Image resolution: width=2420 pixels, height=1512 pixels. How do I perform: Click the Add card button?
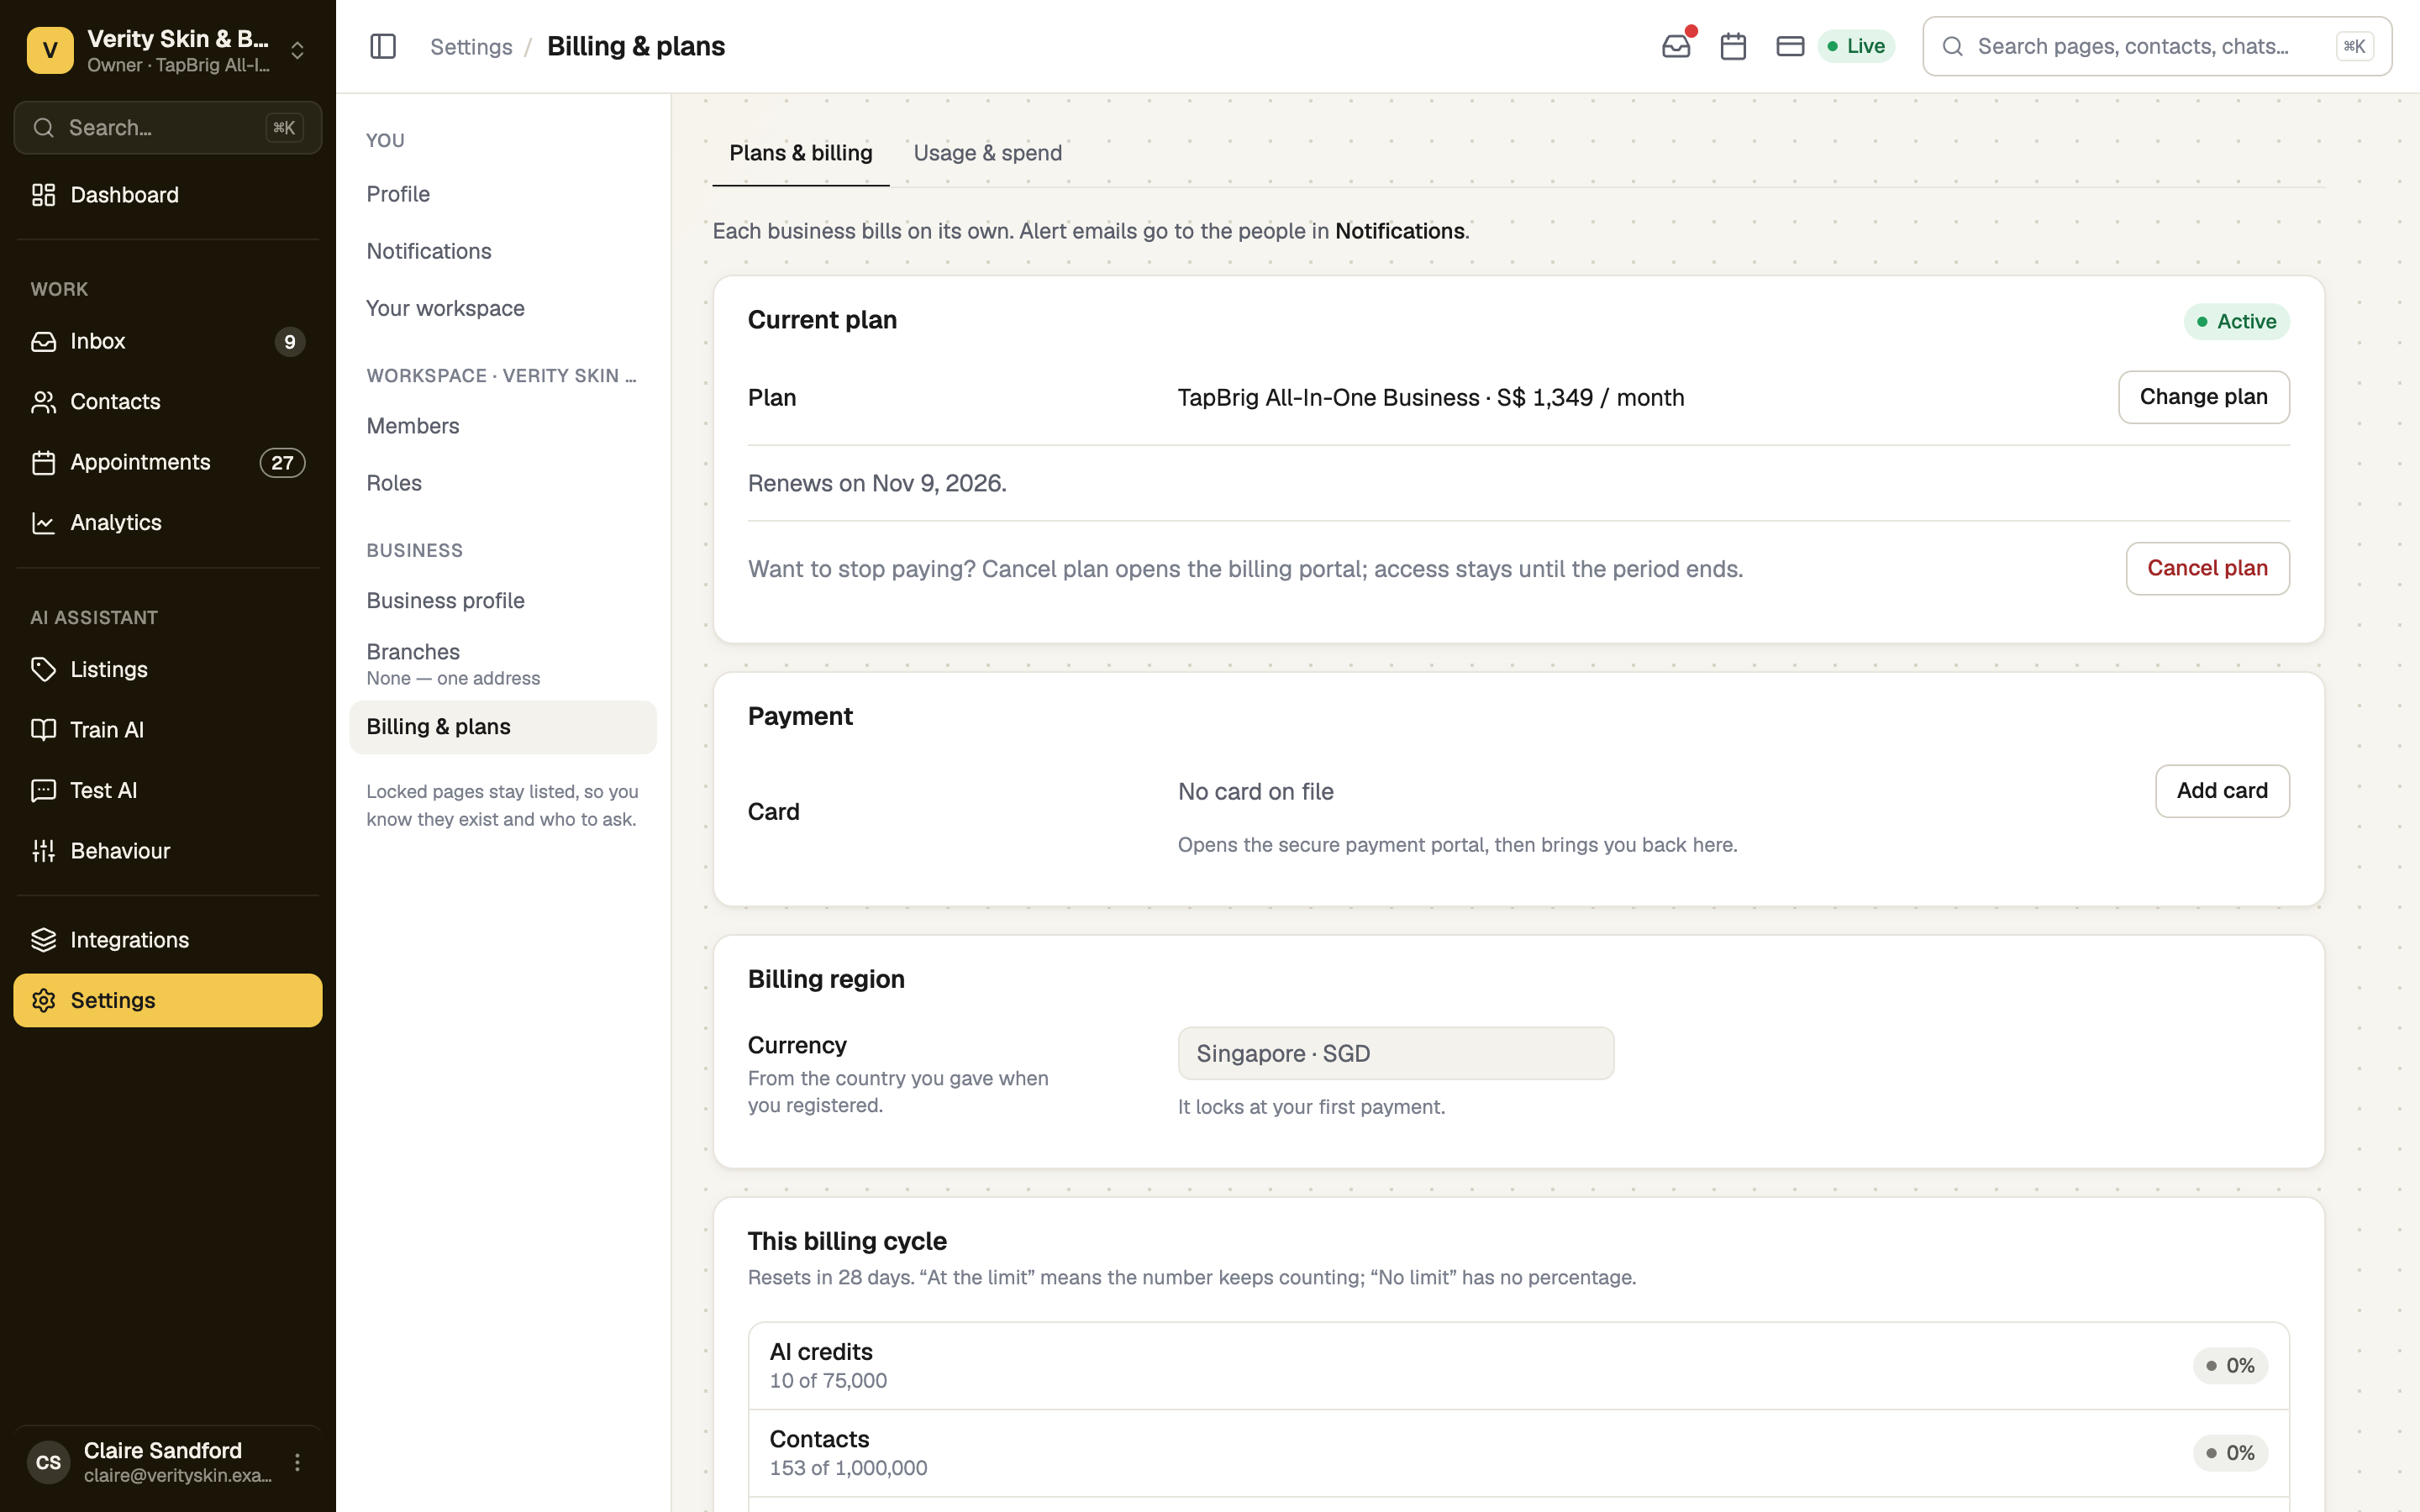pos(2222,791)
